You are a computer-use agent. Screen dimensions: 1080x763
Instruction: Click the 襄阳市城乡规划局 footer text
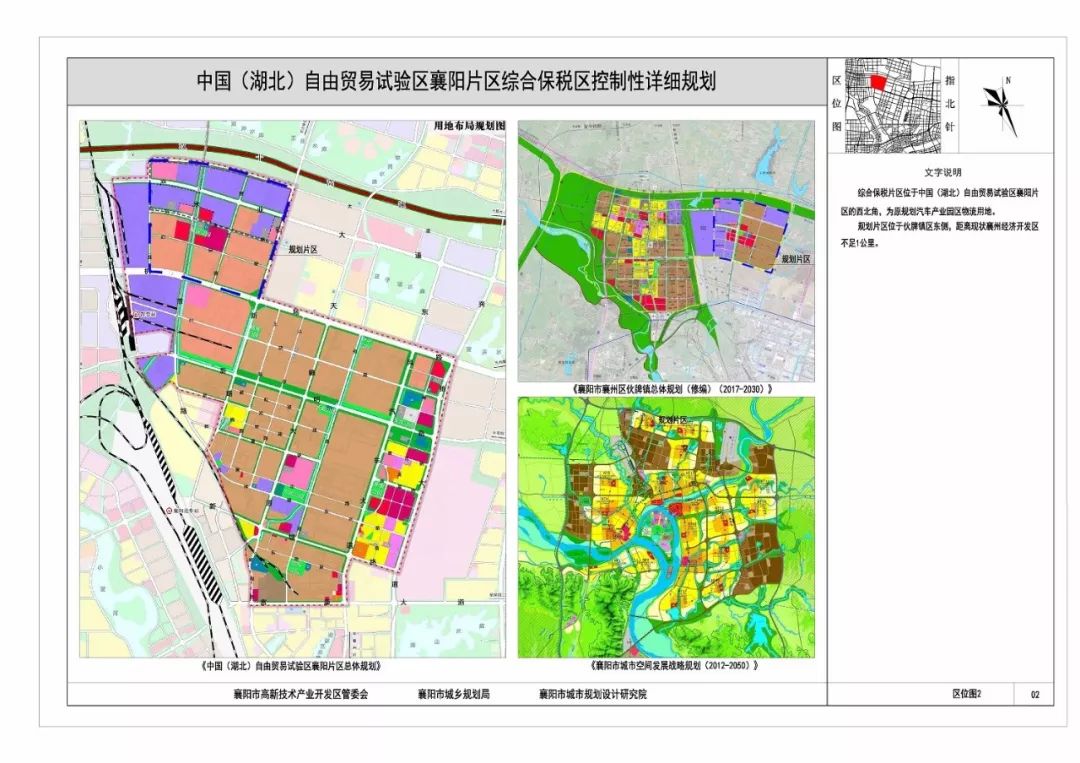point(453,694)
